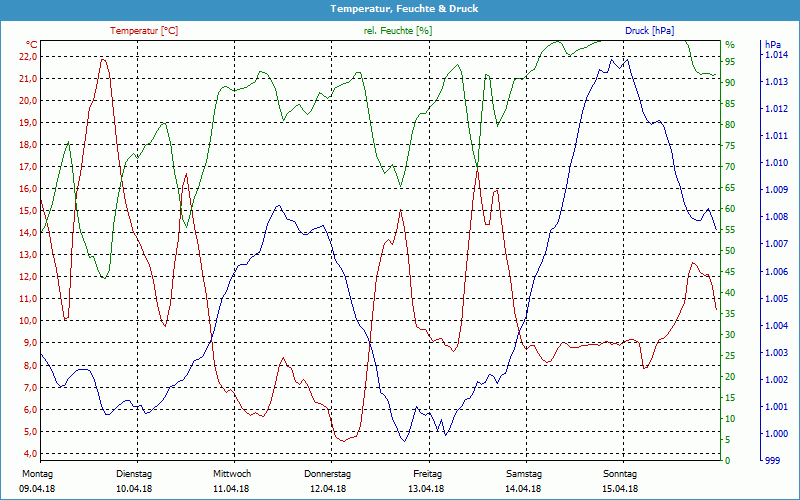Viewport: 800px width, 500px height.
Task: Select the green 'rel. Feuchte [%]' legend label
Action: [x=398, y=31]
